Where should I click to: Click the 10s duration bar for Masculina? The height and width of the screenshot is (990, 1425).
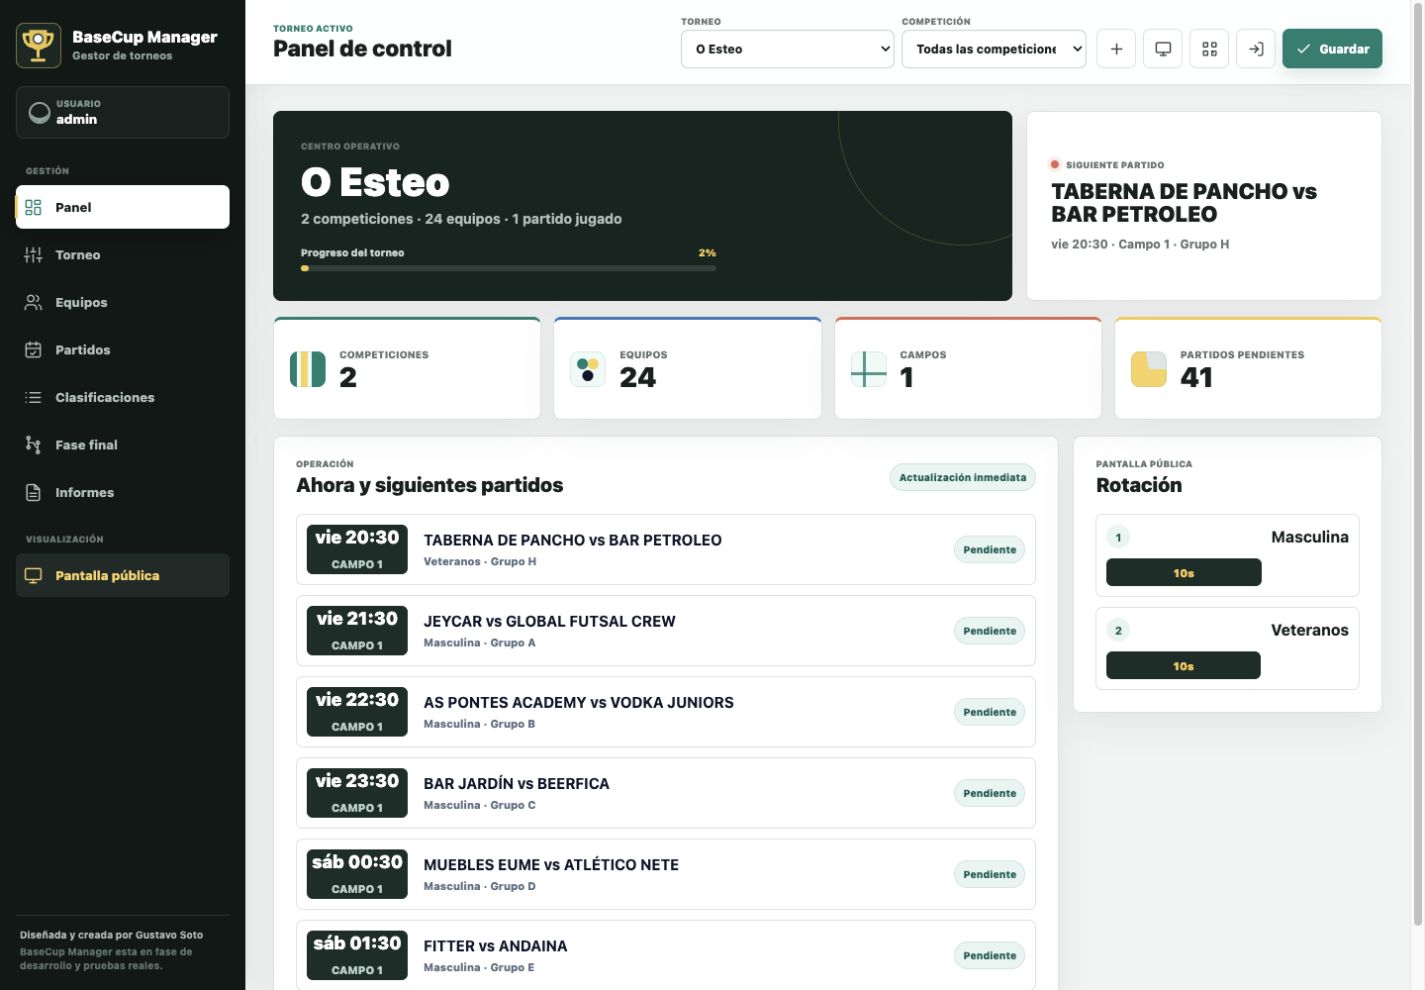(1184, 573)
